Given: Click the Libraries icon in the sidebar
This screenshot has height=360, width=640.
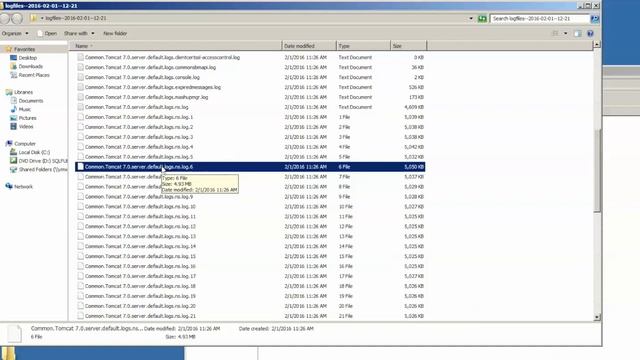Looking at the screenshot, I should pyautogui.click(x=9, y=92).
